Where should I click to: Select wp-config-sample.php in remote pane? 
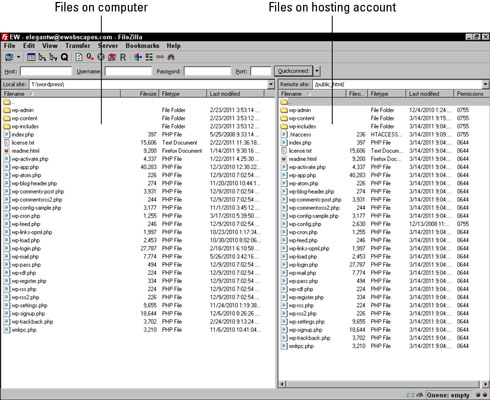tap(314, 216)
